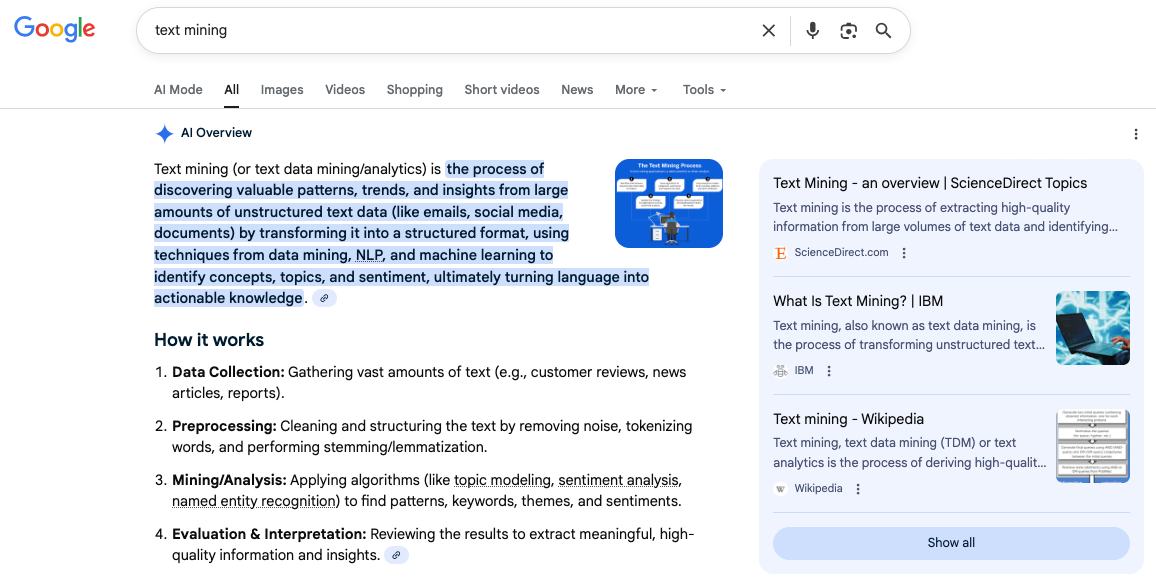Click the 'topic modeling' underlined link

(502, 481)
